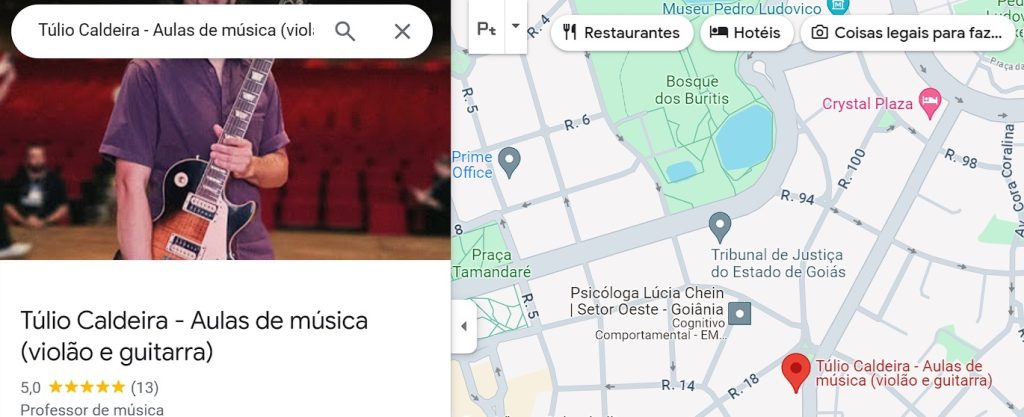This screenshot has height=417, width=1024.
Task: Open Coisas legais para fazer filter
Action: point(908,33)
